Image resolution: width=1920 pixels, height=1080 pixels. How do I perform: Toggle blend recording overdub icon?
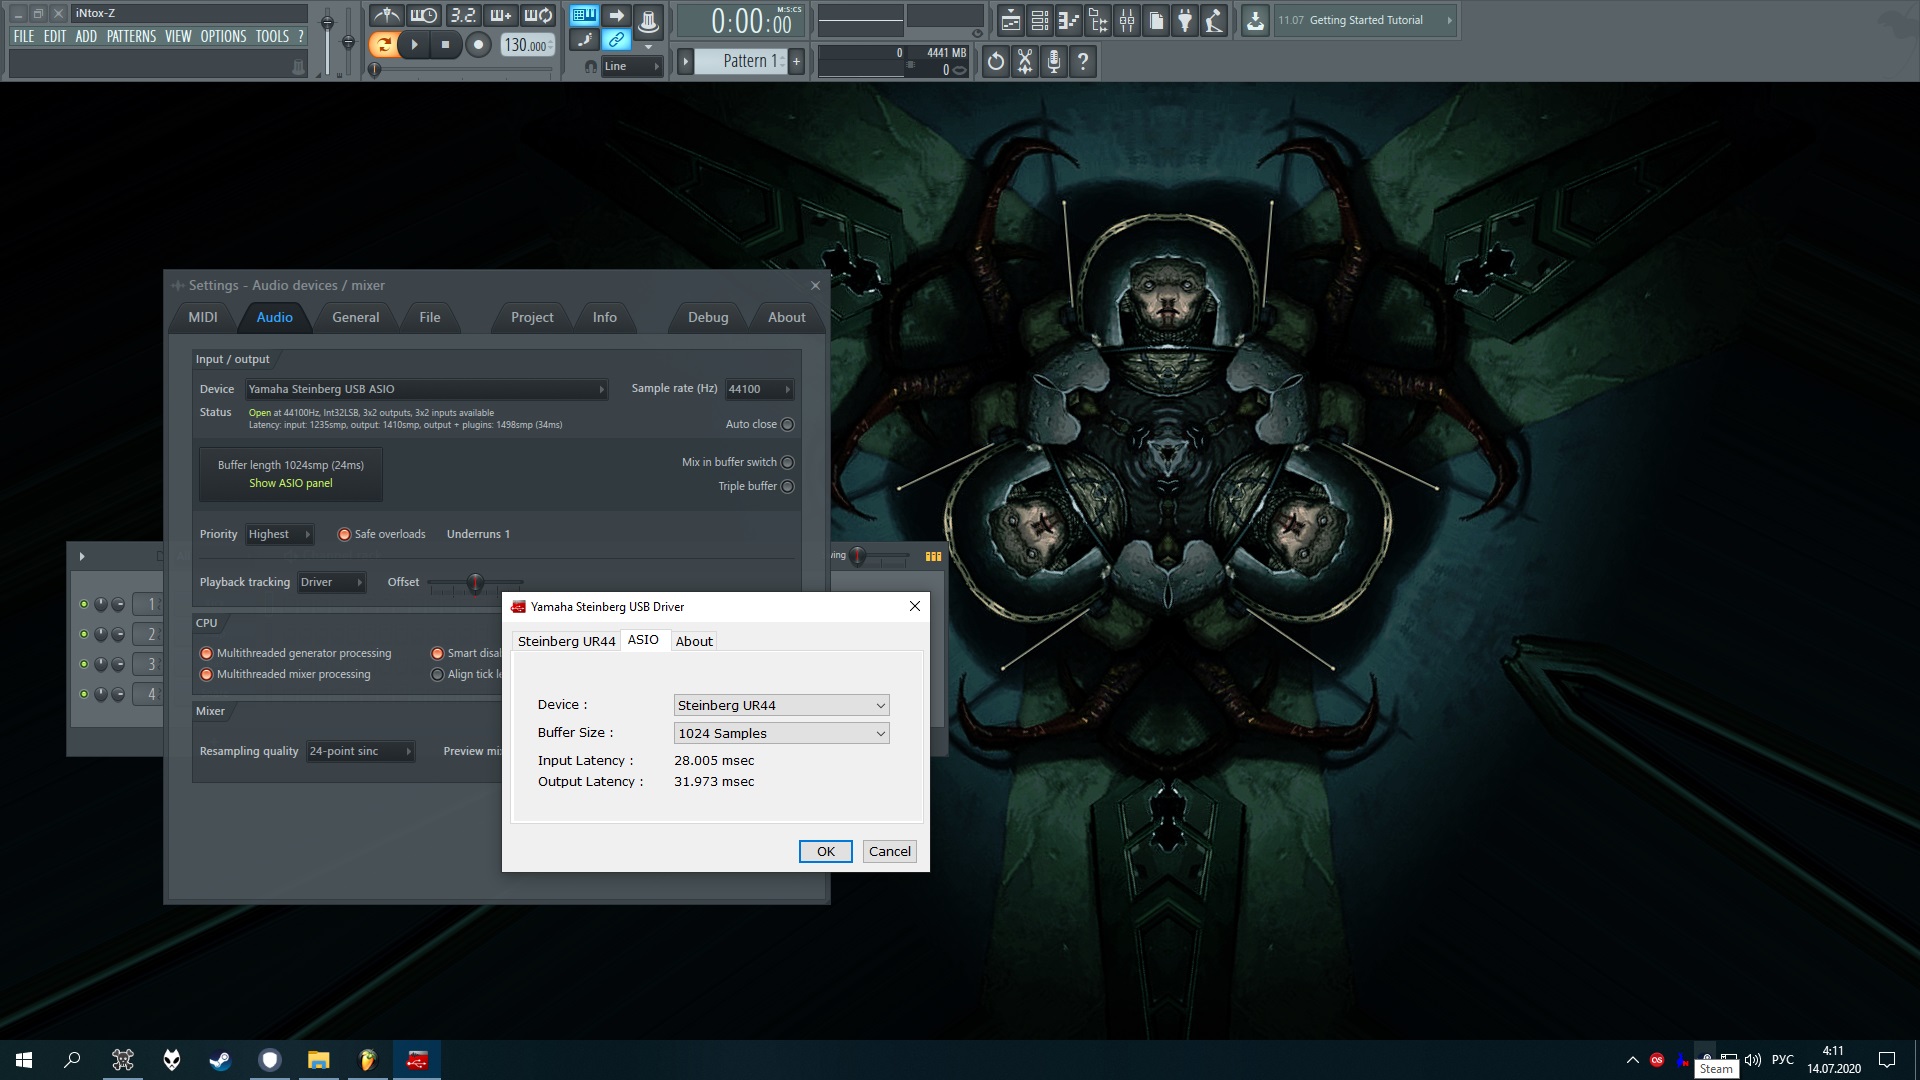pos(500,15)
